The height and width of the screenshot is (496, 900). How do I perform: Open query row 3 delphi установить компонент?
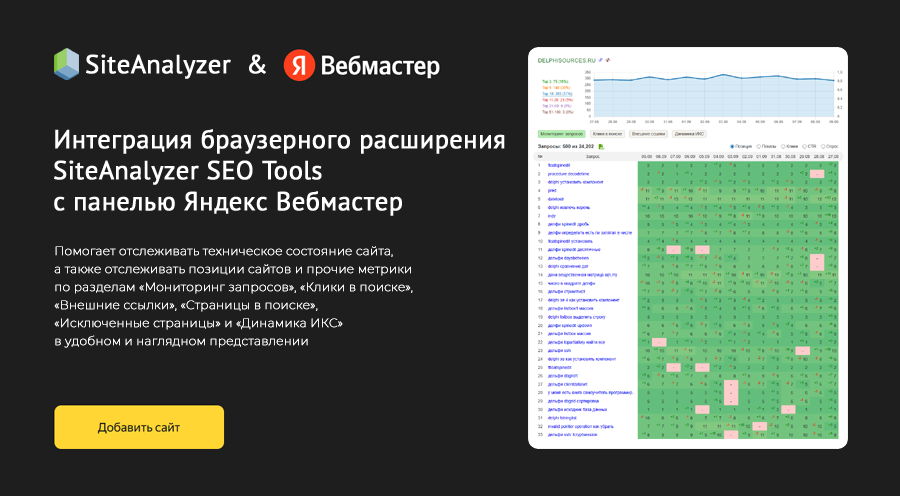575,182
